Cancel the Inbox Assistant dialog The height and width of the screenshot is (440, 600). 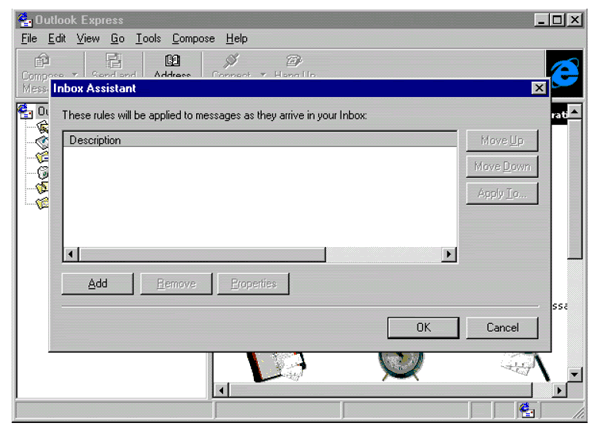point(502,328)
